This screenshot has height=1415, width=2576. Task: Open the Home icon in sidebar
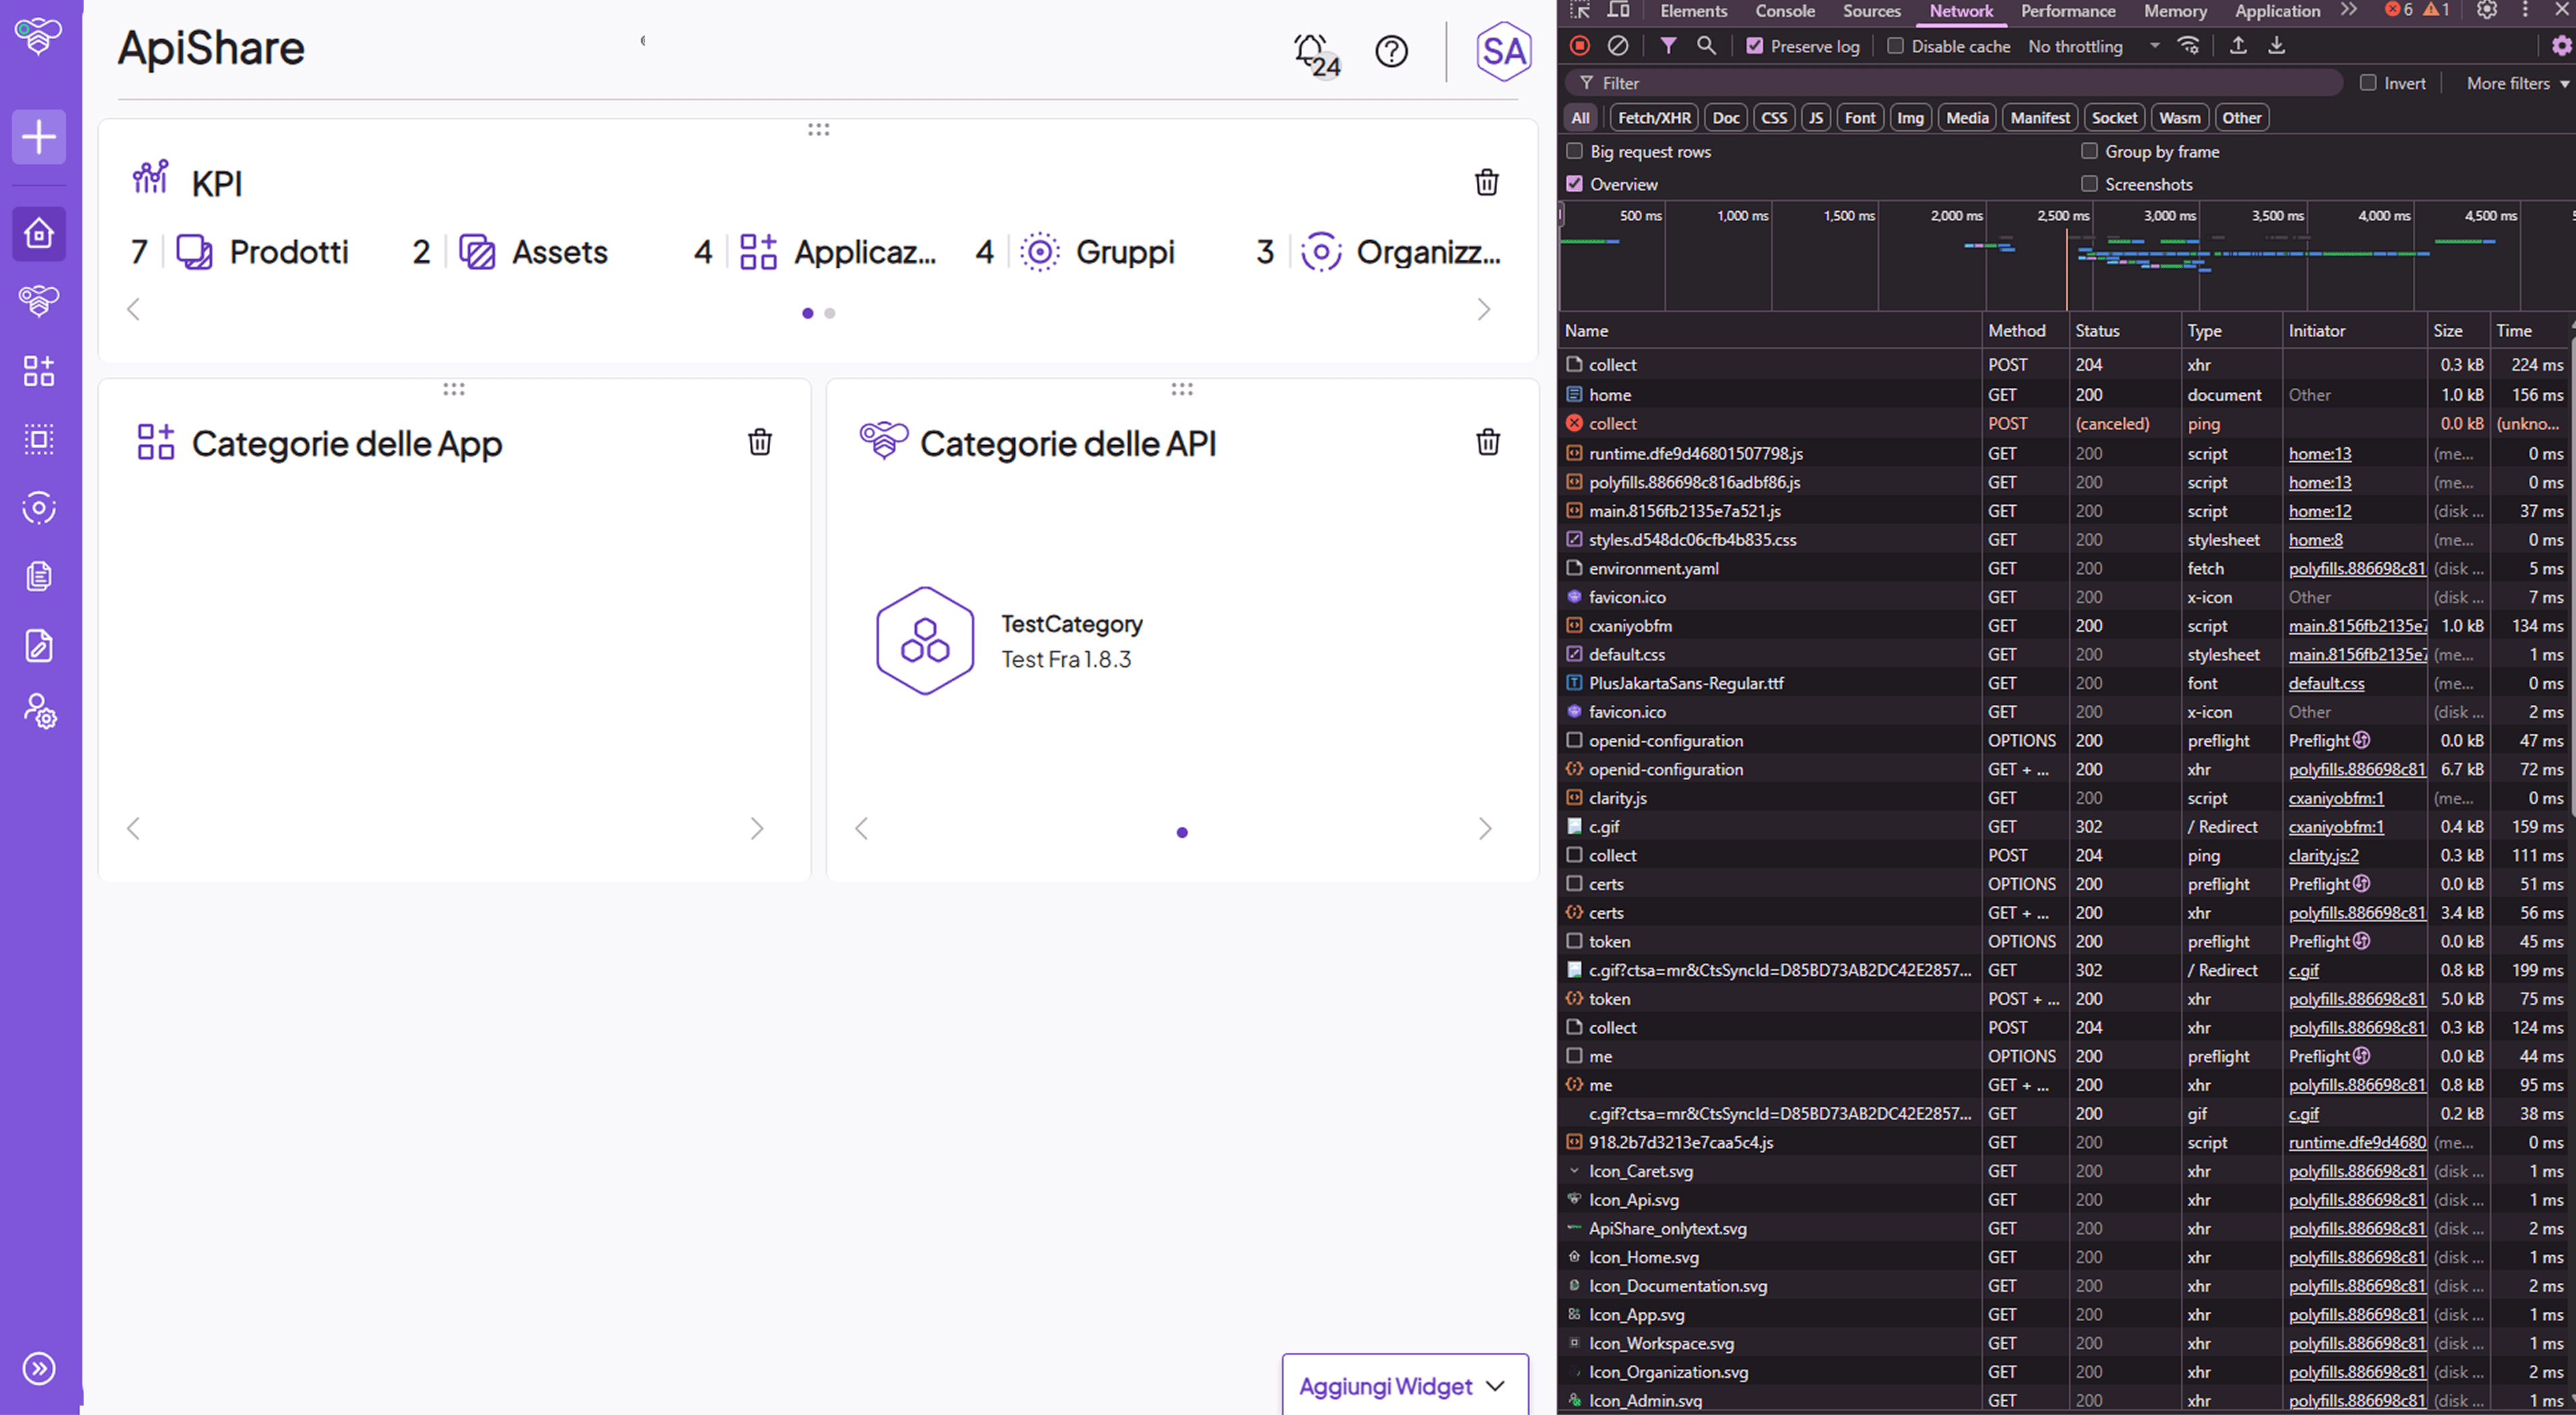[39, 233]
